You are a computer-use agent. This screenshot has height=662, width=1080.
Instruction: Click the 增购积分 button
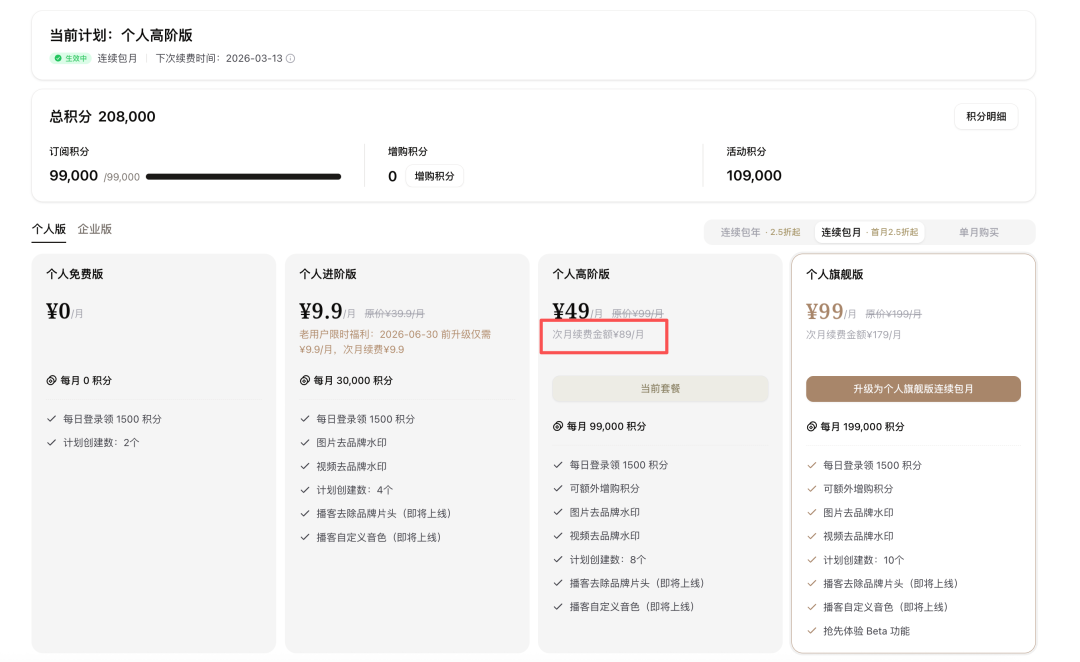[434, 176]
